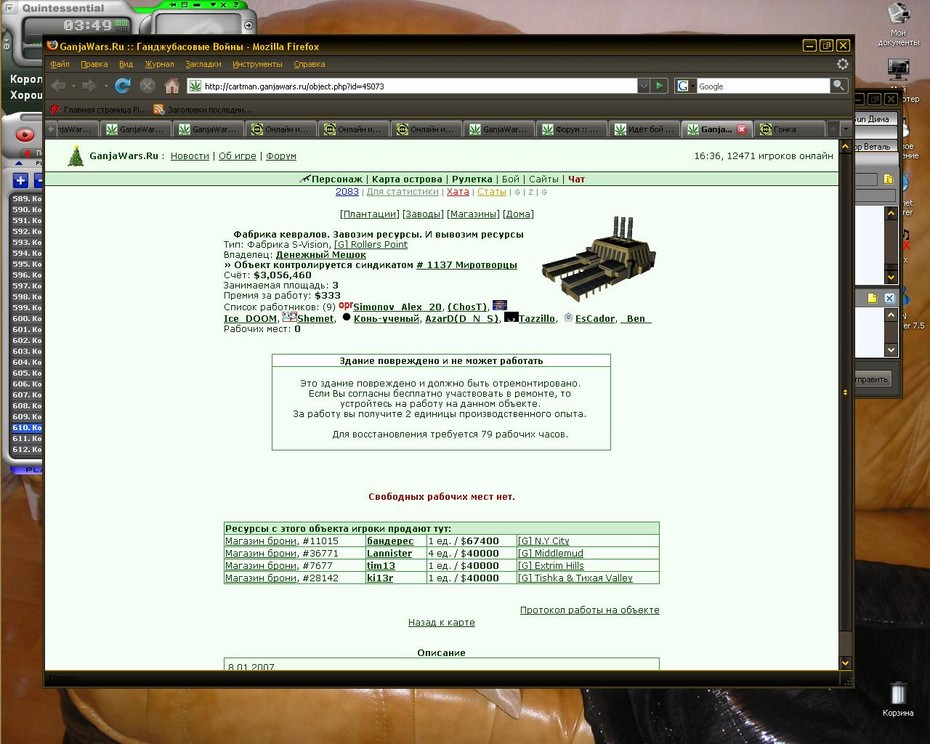Open the Правка menu

[94, 64]
